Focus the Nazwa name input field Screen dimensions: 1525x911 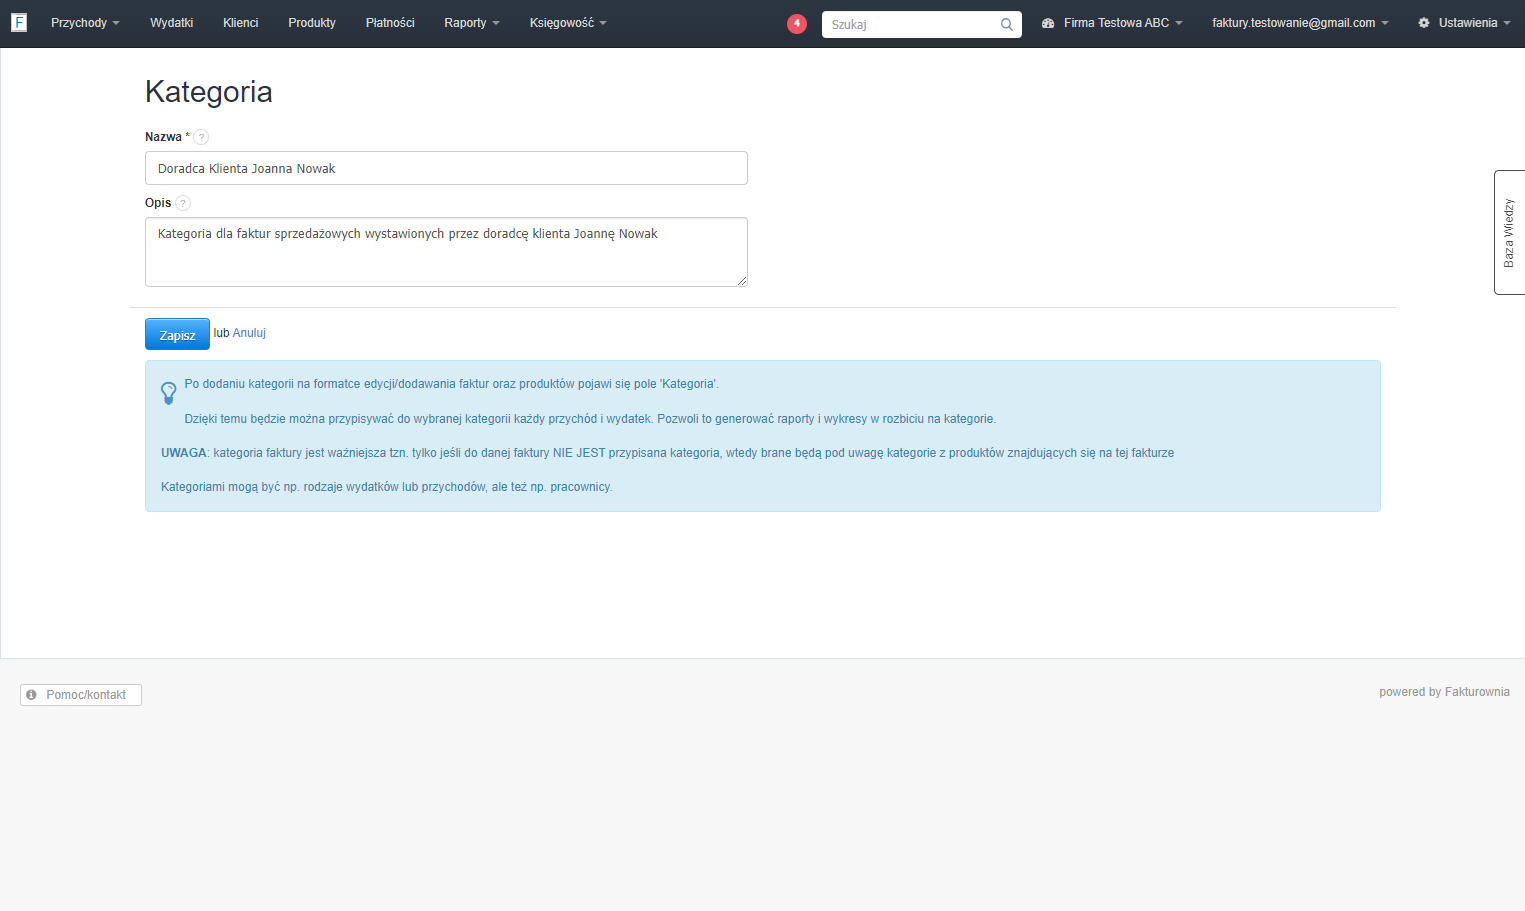[x=446, y=168]
